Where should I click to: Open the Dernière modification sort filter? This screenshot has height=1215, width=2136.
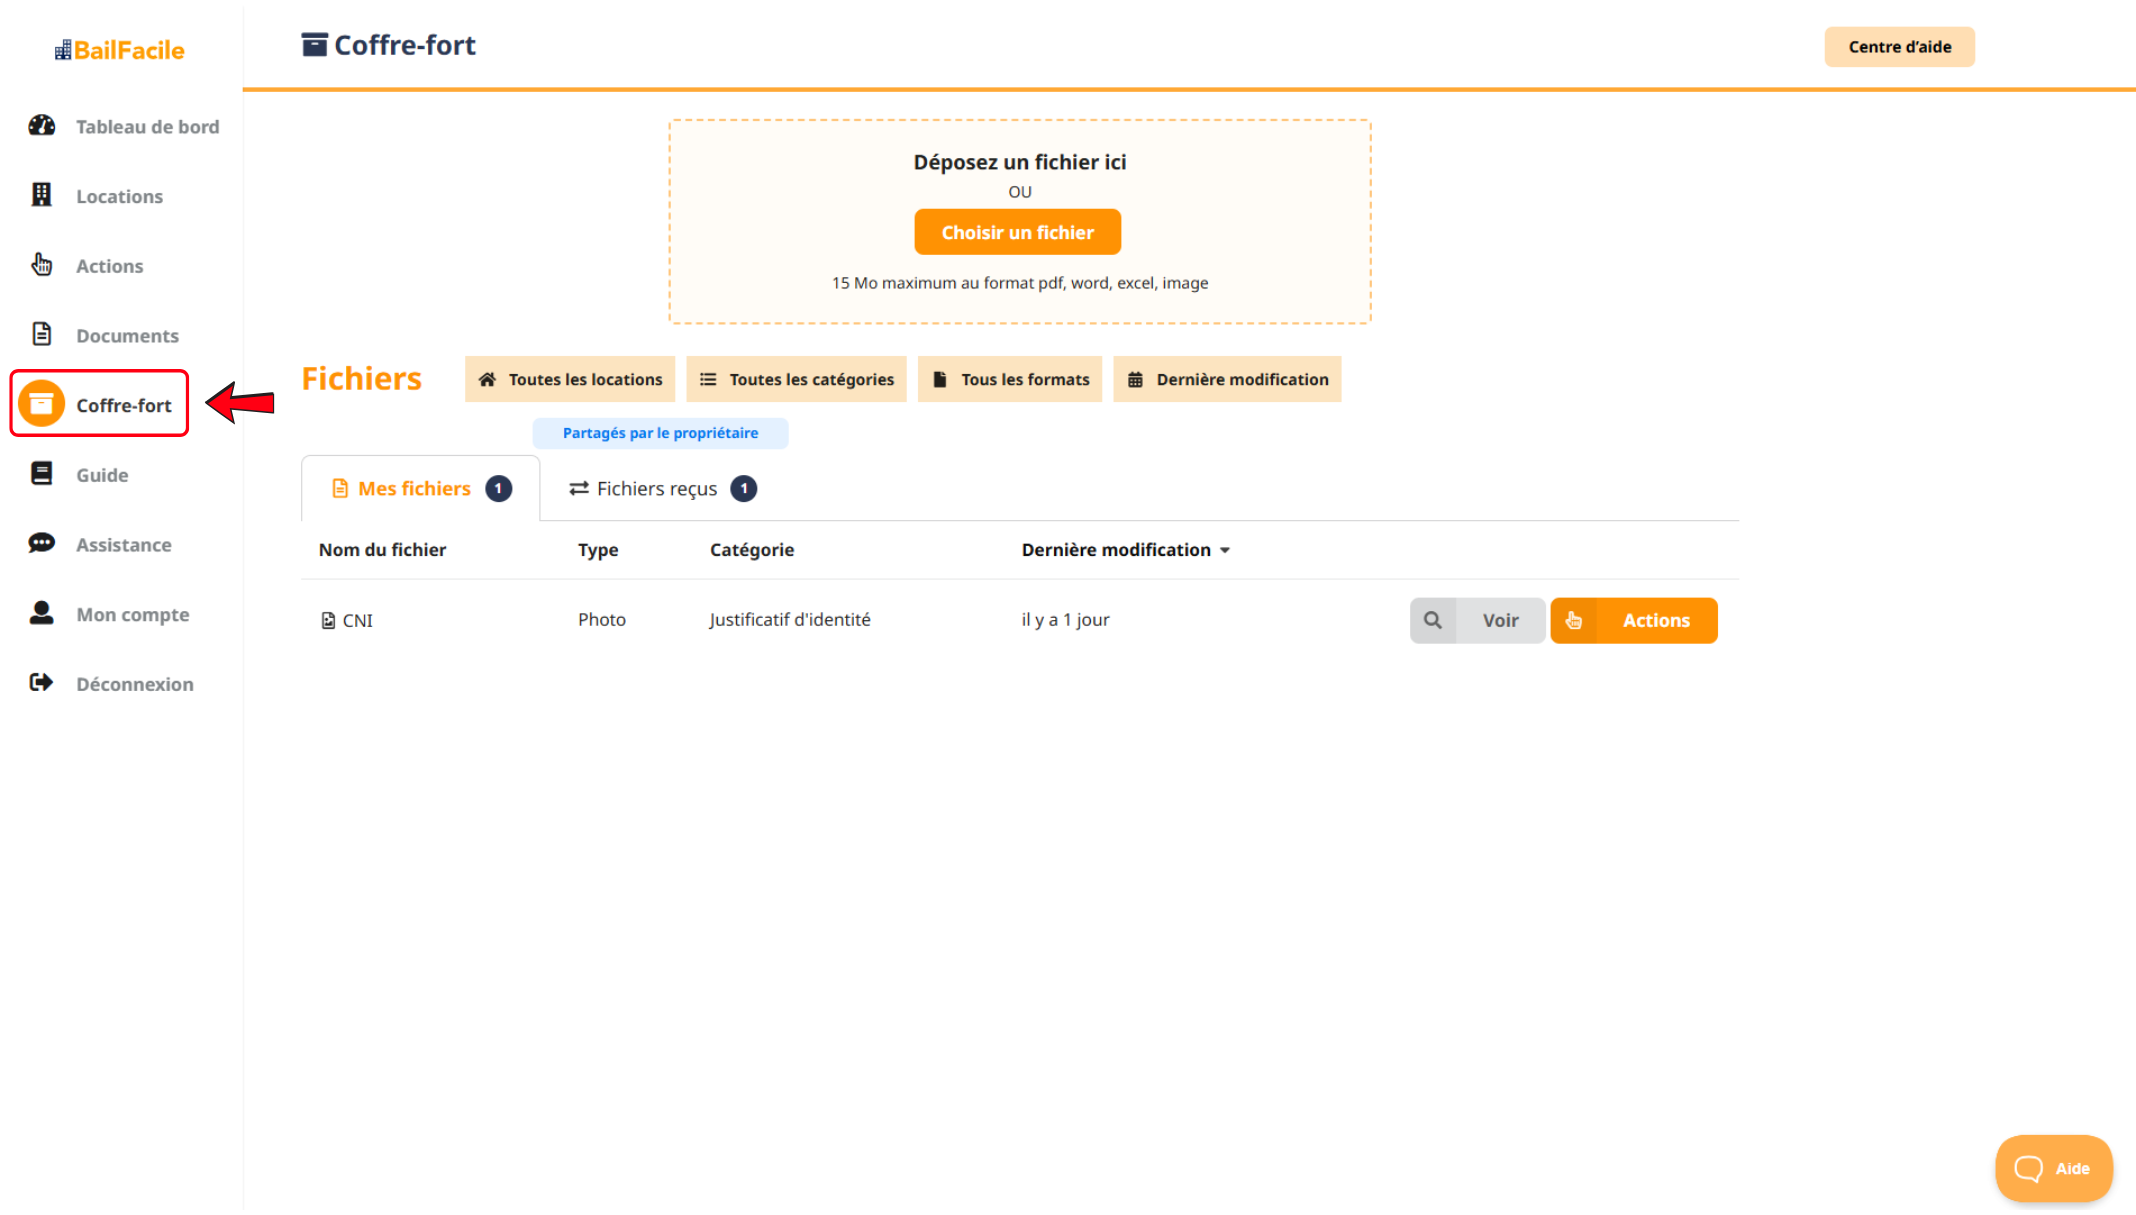click(x=1227, y=379)
